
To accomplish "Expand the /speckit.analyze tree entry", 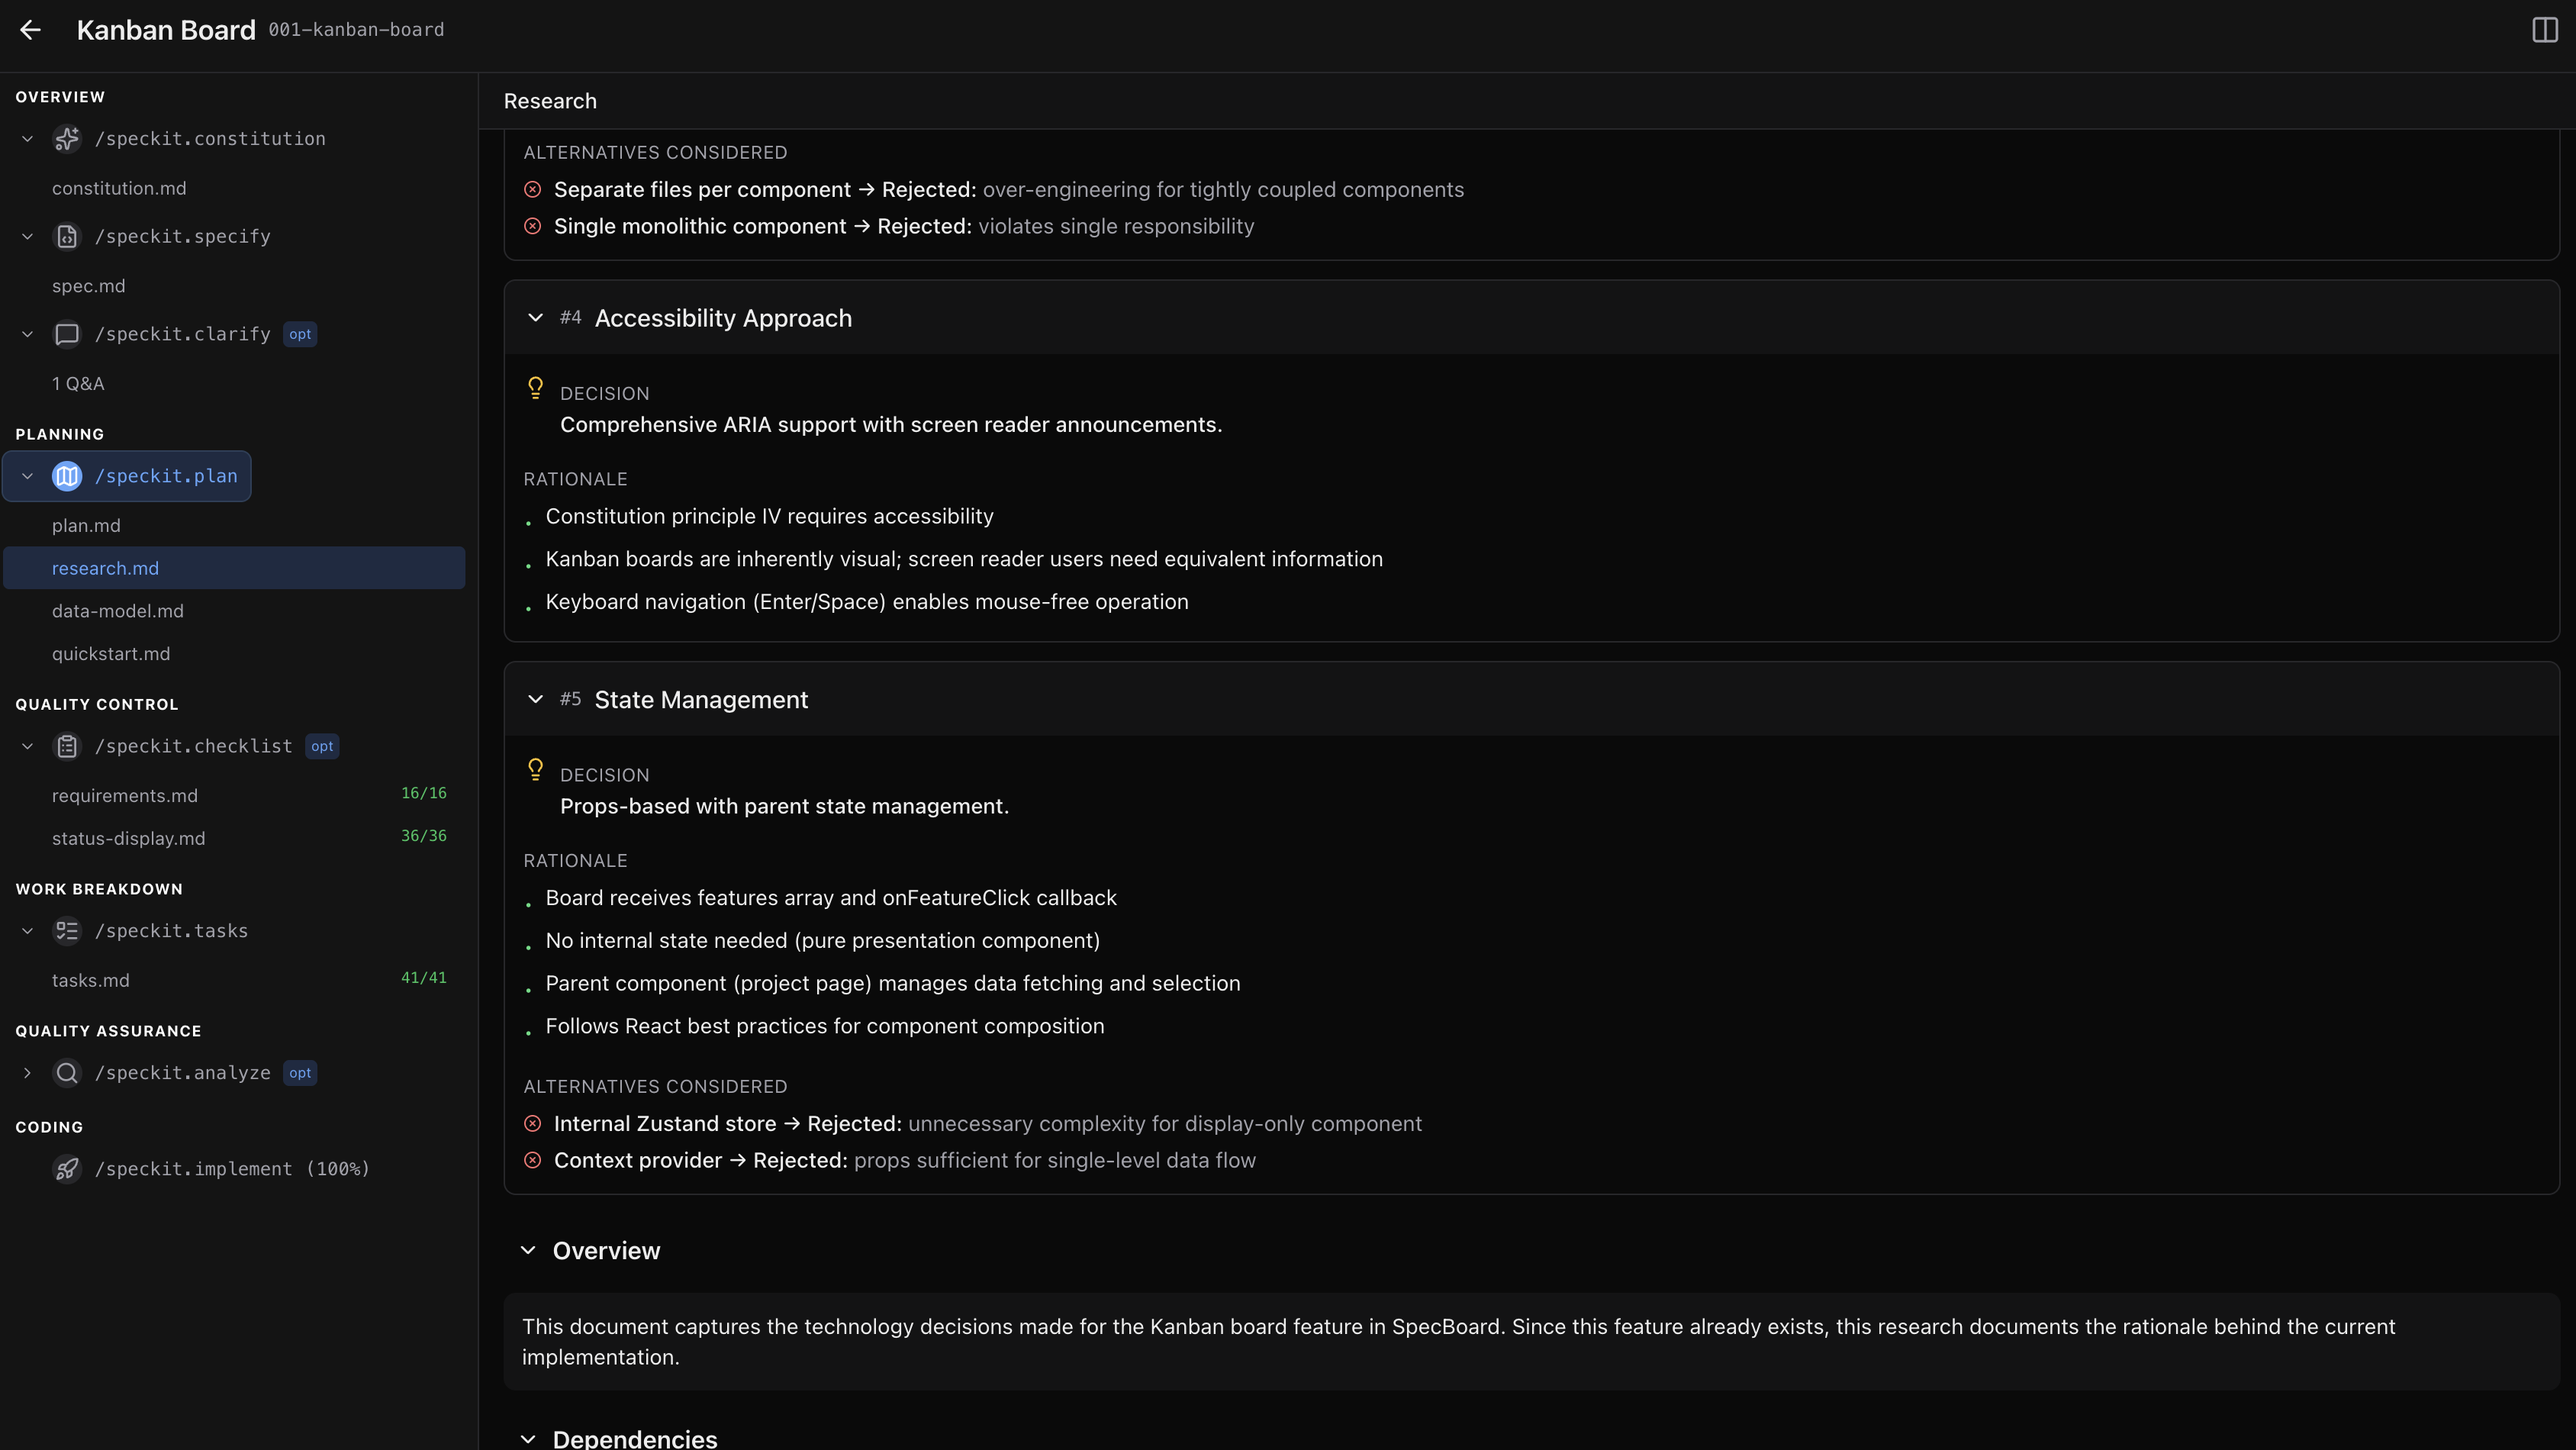I will coord(27,1072).
